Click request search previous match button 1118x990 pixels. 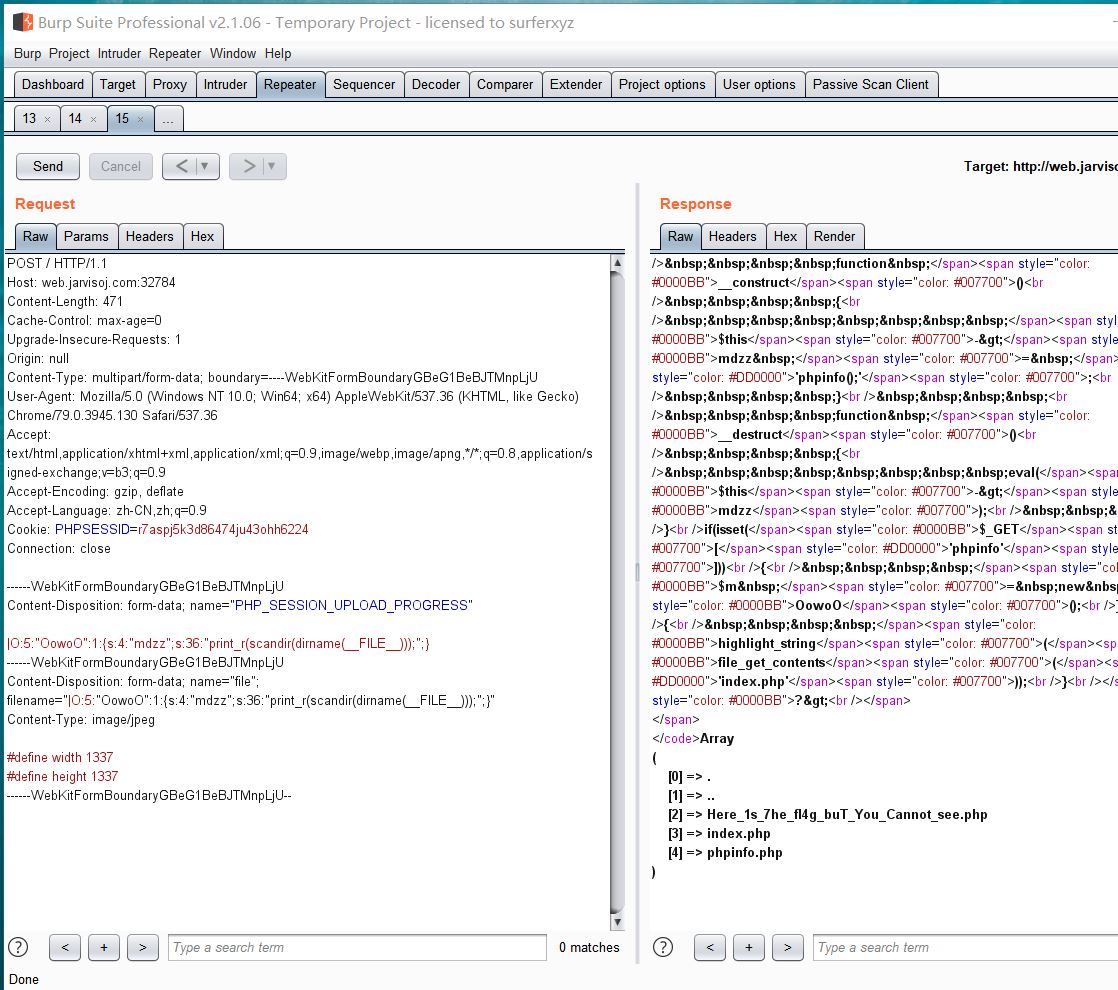coord(65,947)
